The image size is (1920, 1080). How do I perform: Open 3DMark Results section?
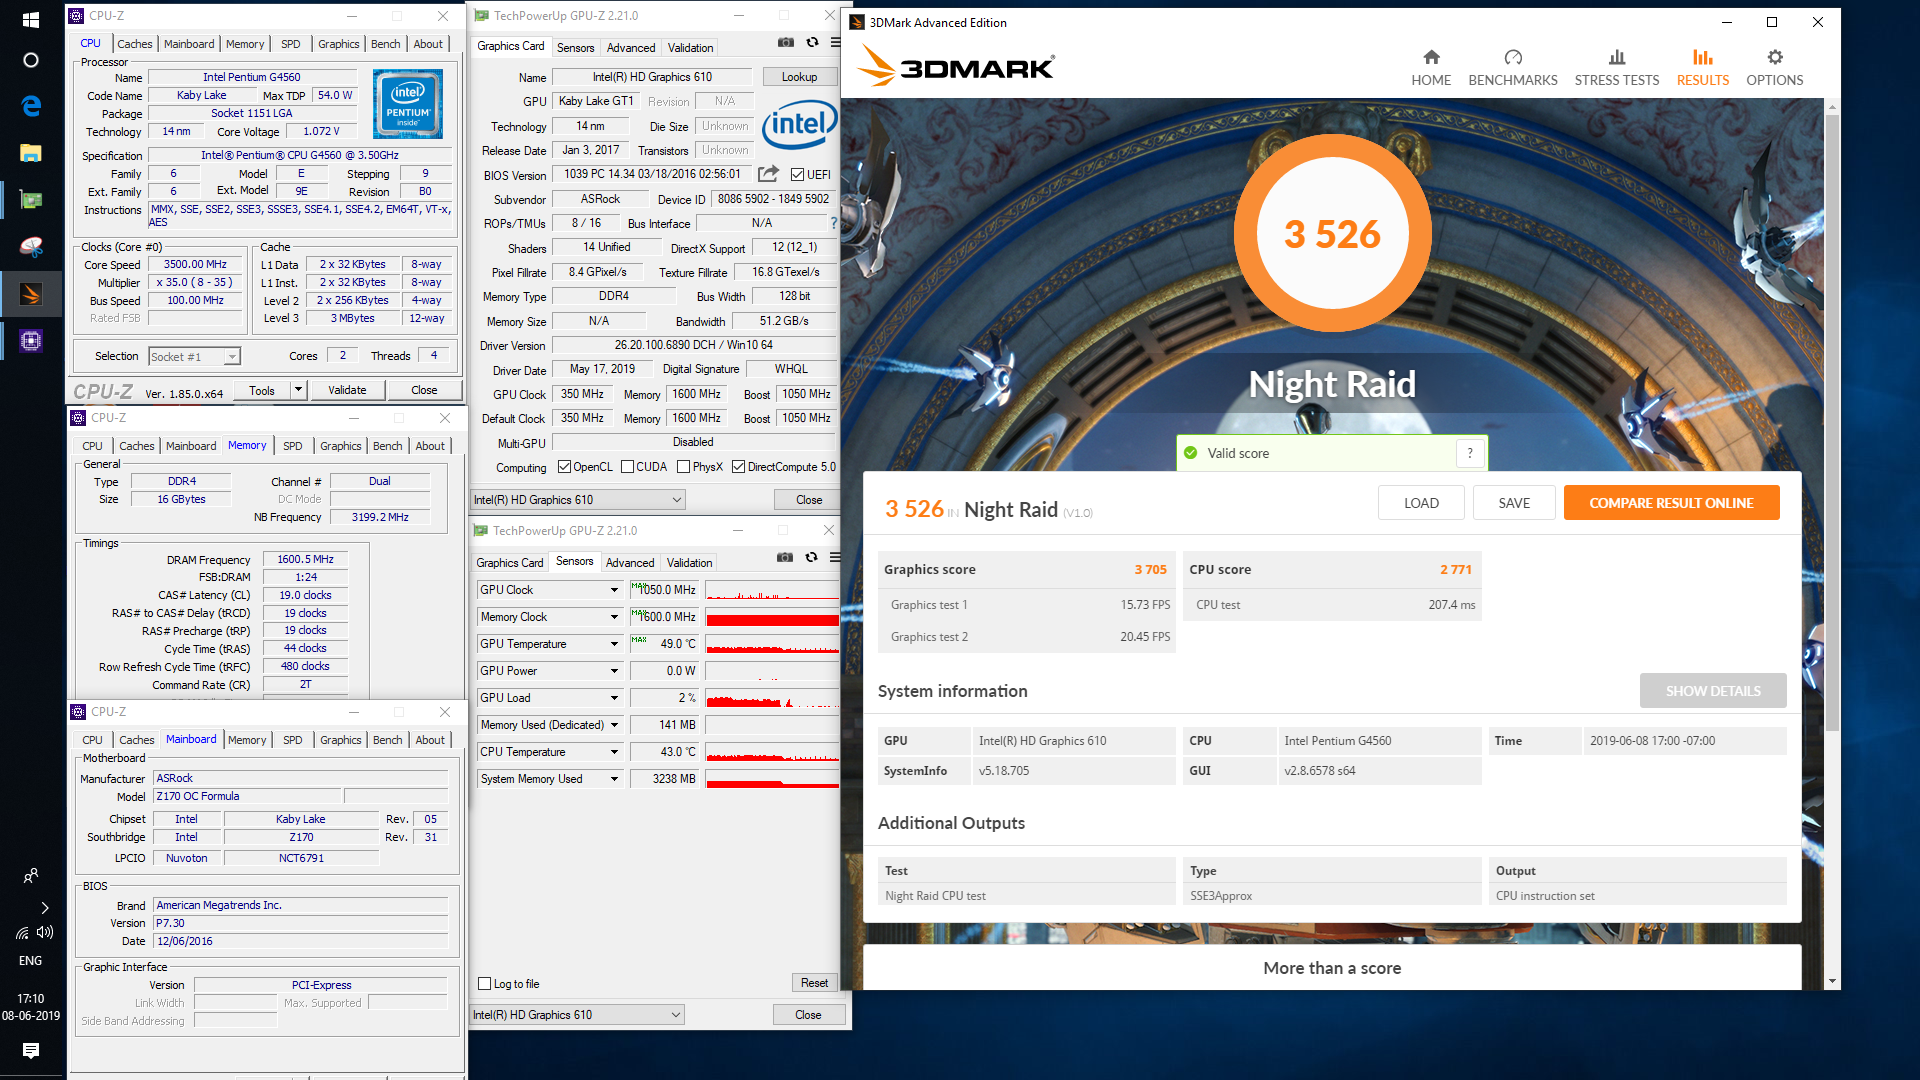point(1702,68)
